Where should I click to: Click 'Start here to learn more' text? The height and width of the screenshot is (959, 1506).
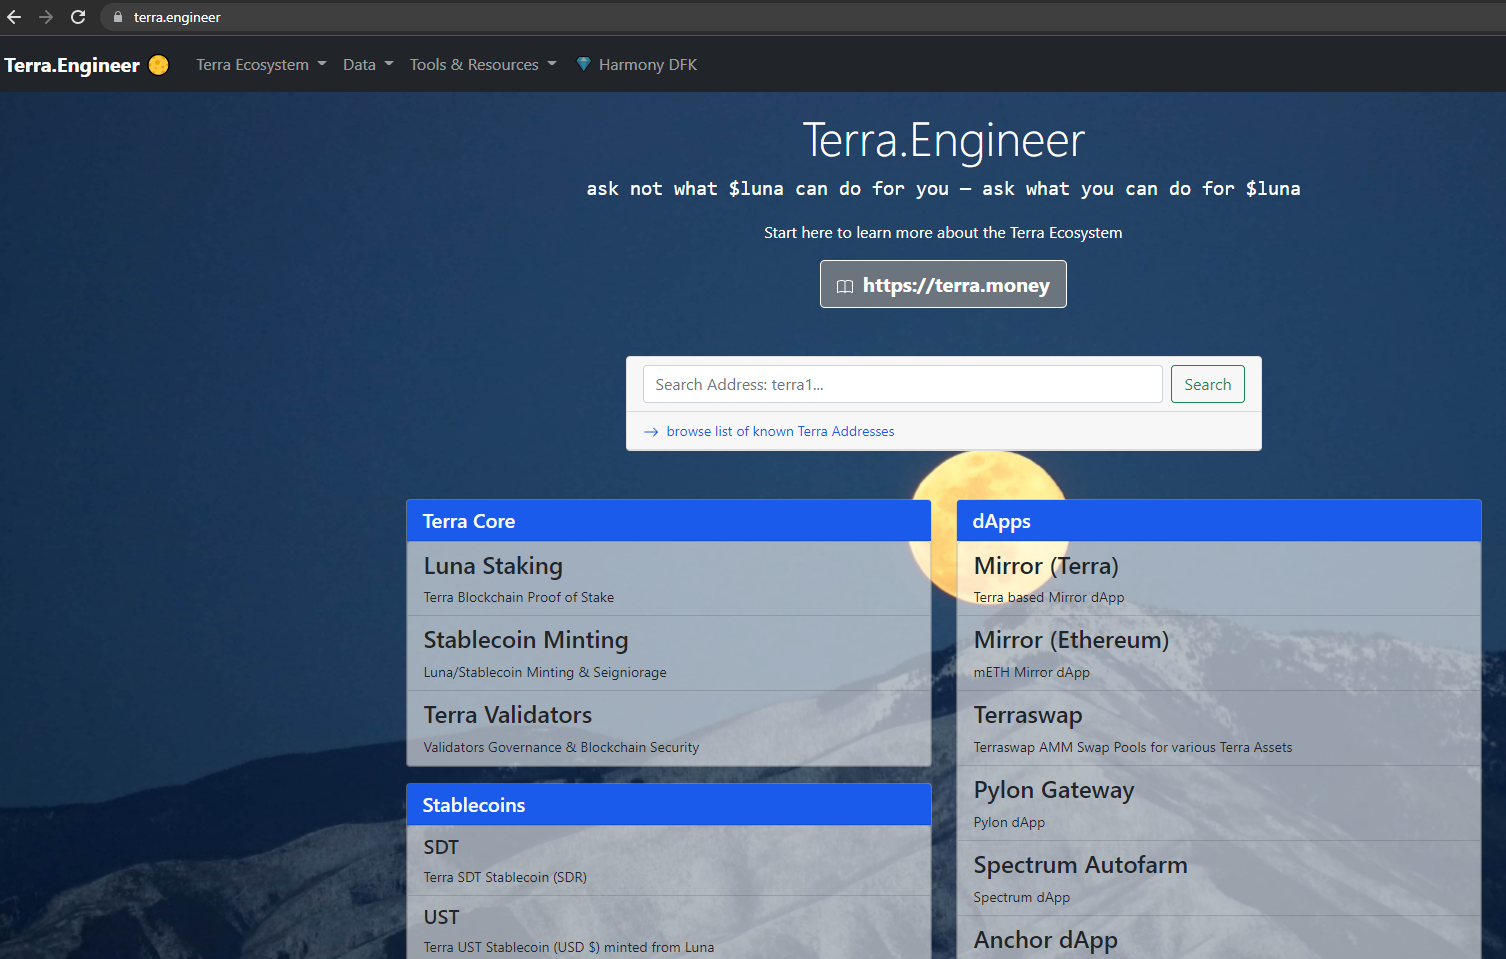(x=943, y=232)
